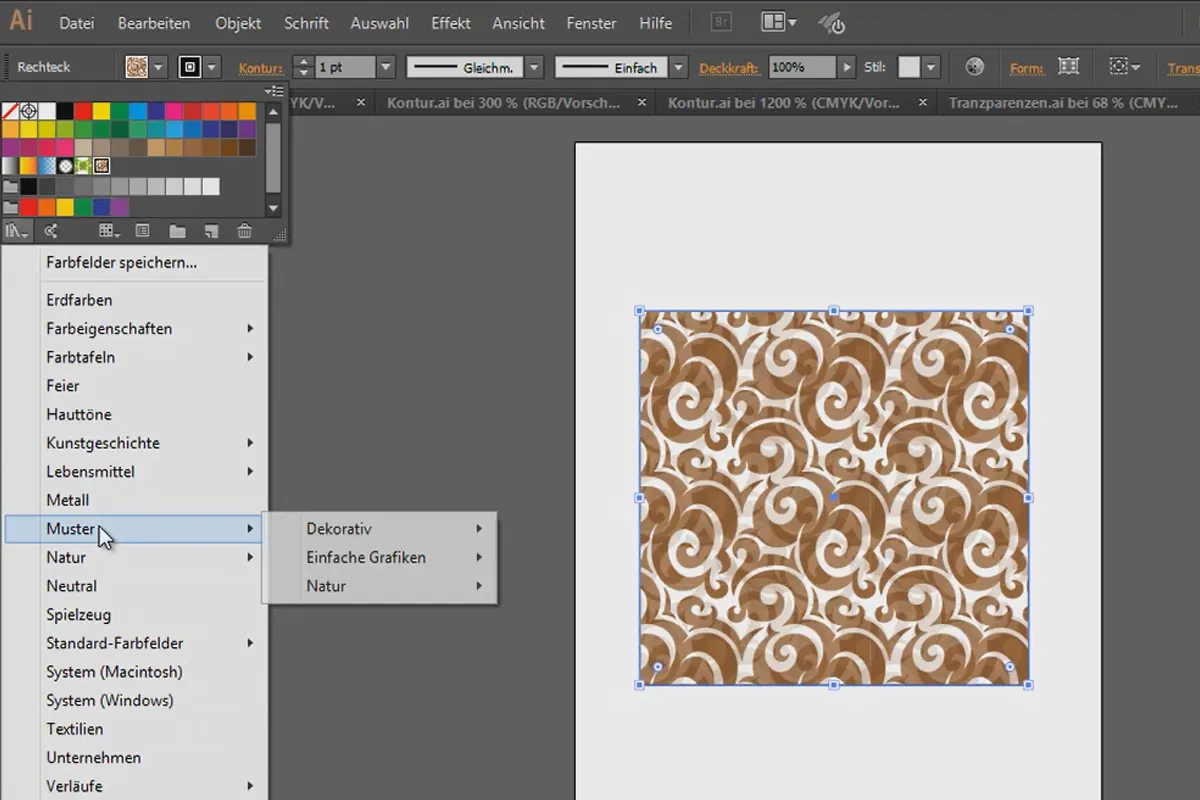Viewport: 1200px width, 800px height.
Task: Choose Farbfelder speichern... from the list
Action: coord(121,263)
